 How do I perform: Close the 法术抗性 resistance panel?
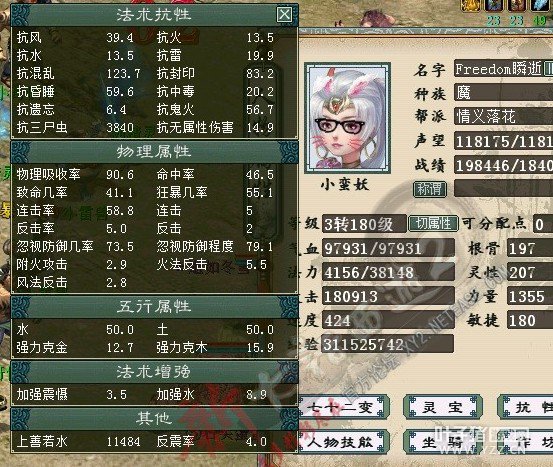pos(285,15)
